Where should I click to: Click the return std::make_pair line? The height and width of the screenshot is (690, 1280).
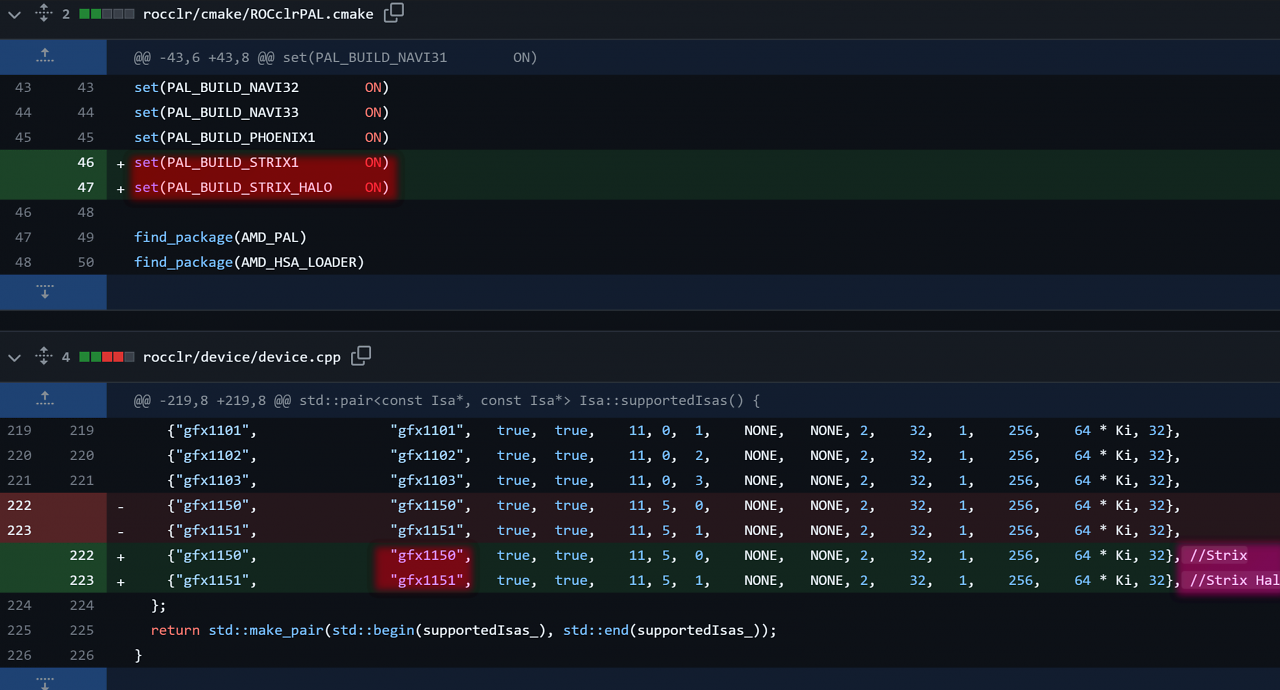click(463, 630)
